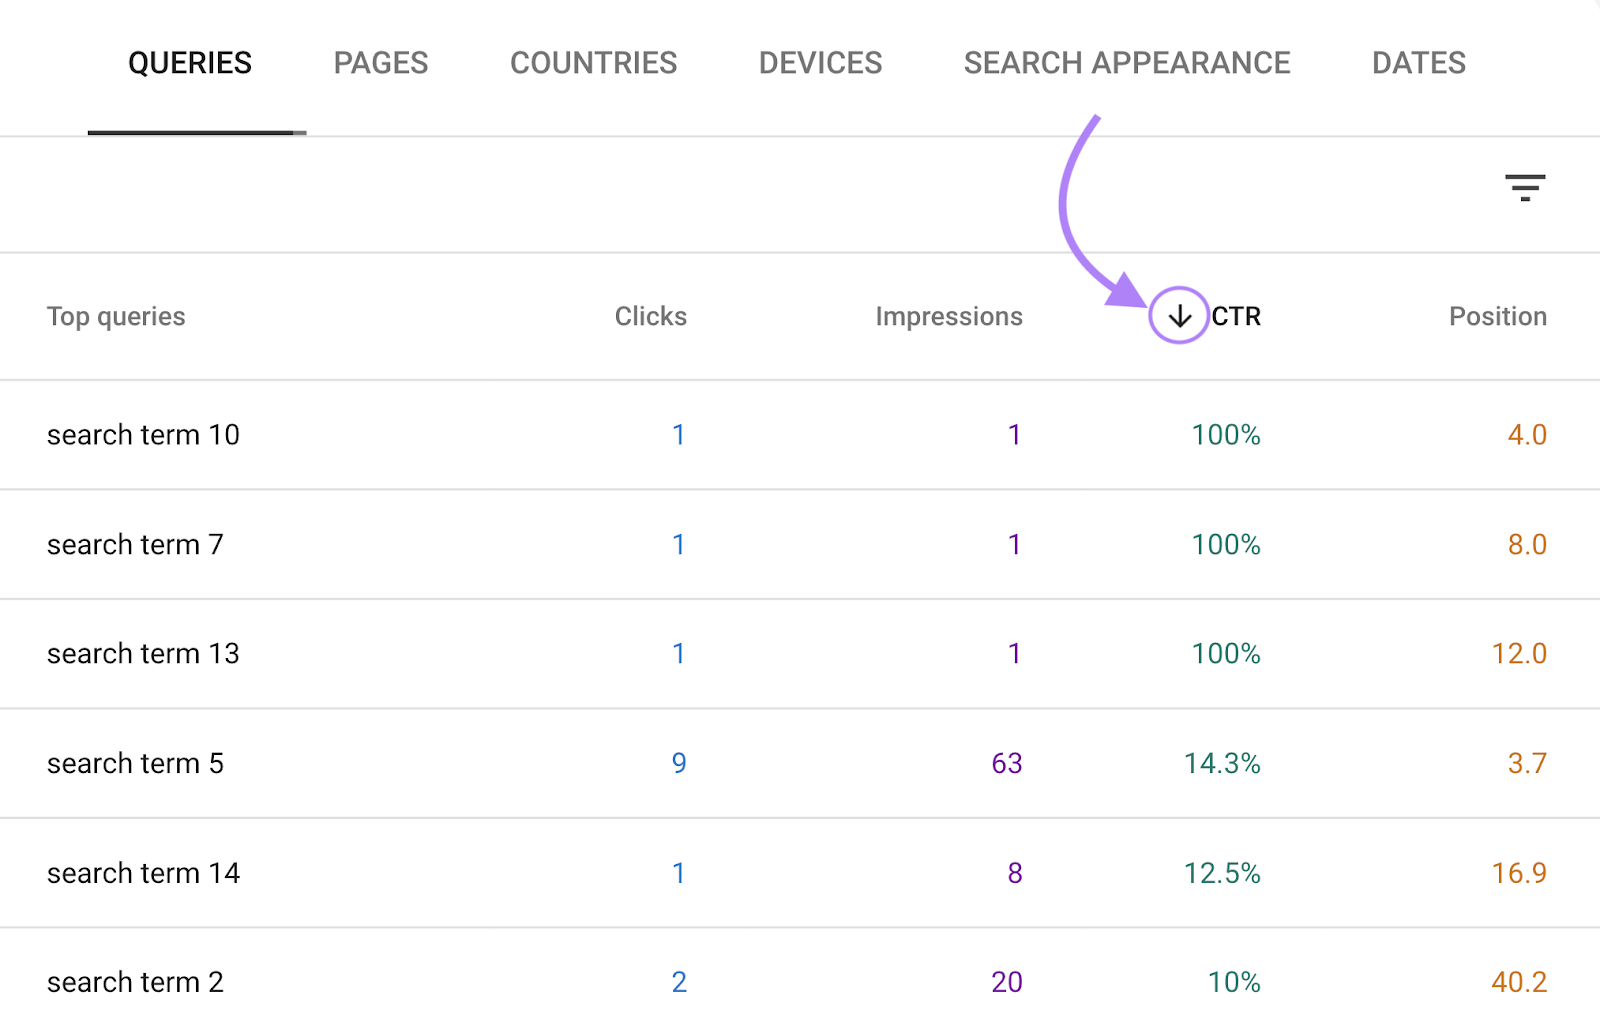Viewport: 1600px width, 1033px height.
Task: View the Dates tab
Action: coord(1418,63)
